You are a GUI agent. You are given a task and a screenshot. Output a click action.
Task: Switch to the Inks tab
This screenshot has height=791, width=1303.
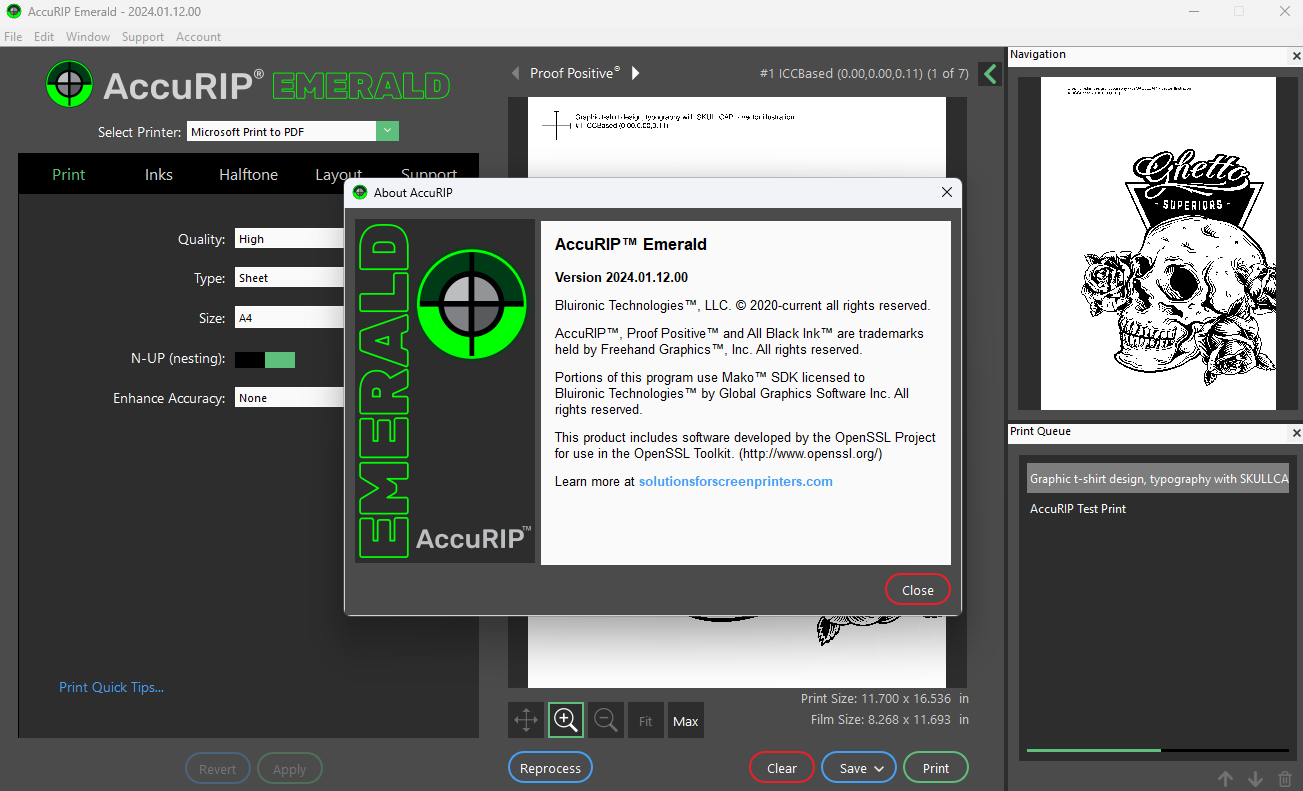(159, 175)
